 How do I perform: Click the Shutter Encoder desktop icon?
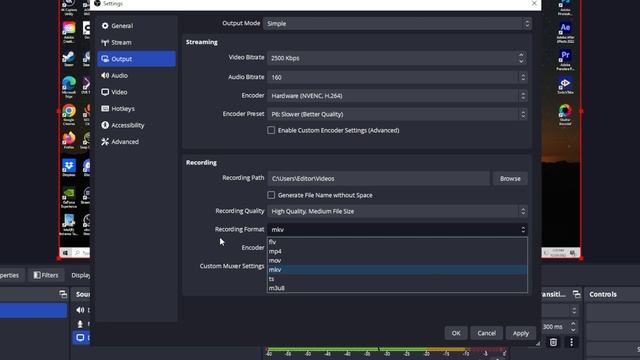(565, 114)
